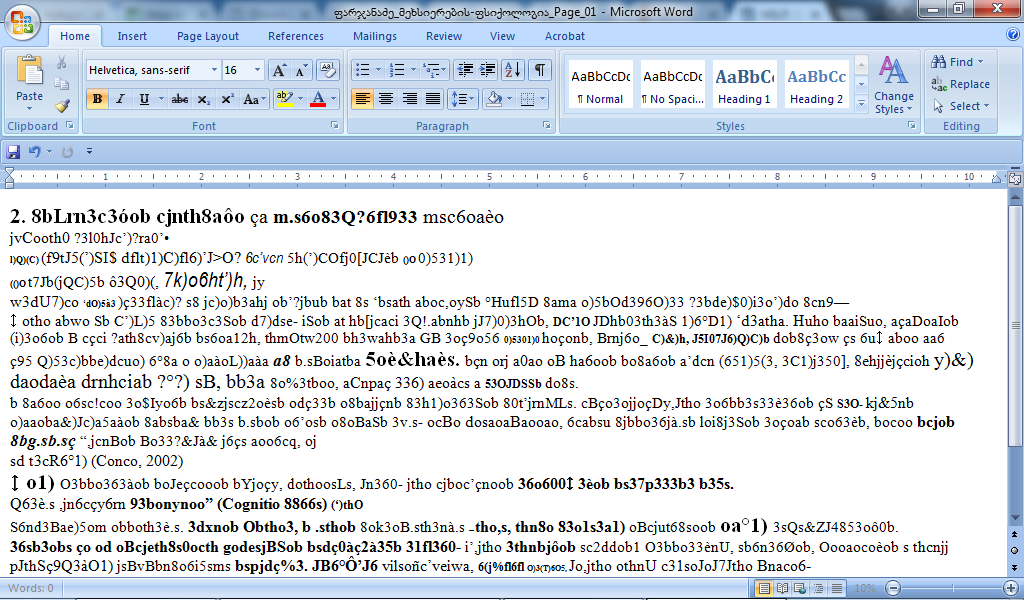Show paragraph marks with pilcrow icon
The image size is (1024, 600).
pos(539,70)
